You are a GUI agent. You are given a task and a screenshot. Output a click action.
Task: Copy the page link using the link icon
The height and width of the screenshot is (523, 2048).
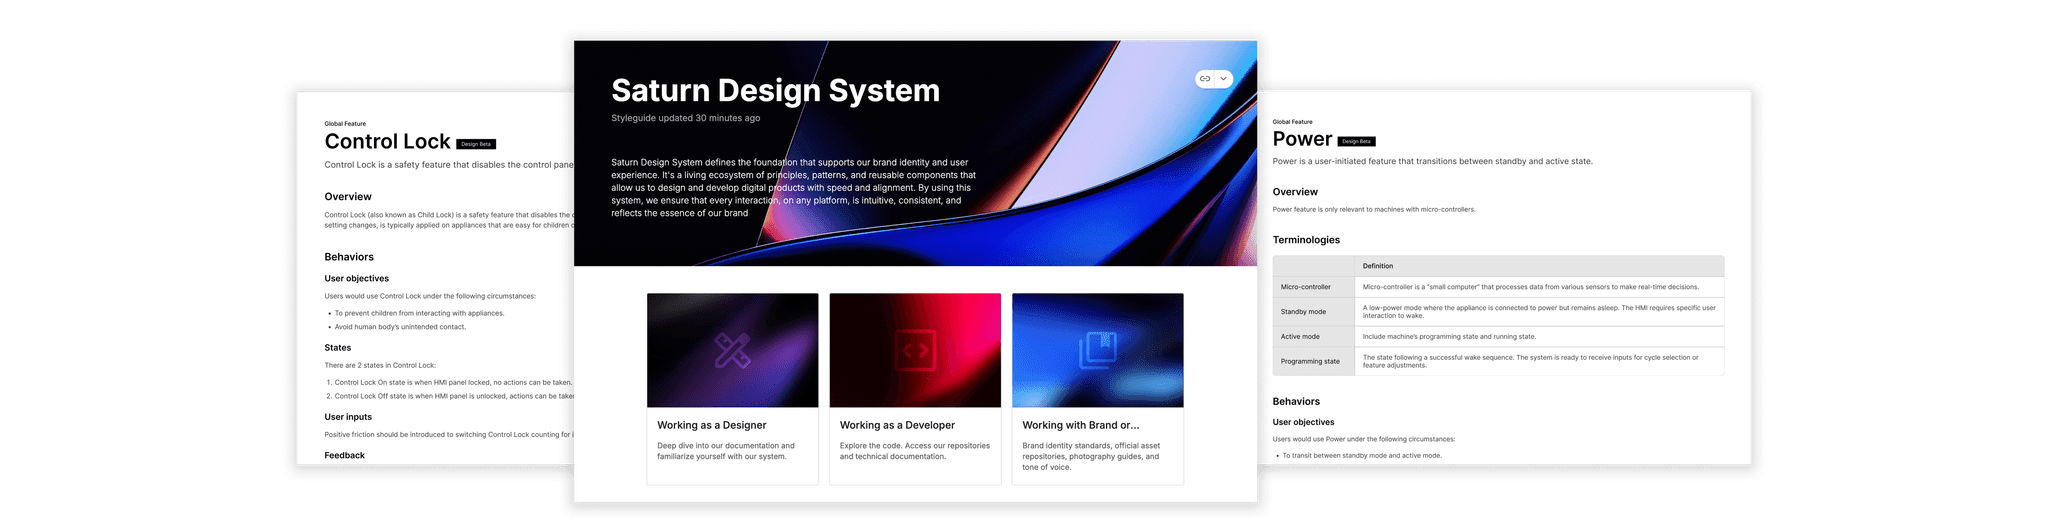[1205, 79]
